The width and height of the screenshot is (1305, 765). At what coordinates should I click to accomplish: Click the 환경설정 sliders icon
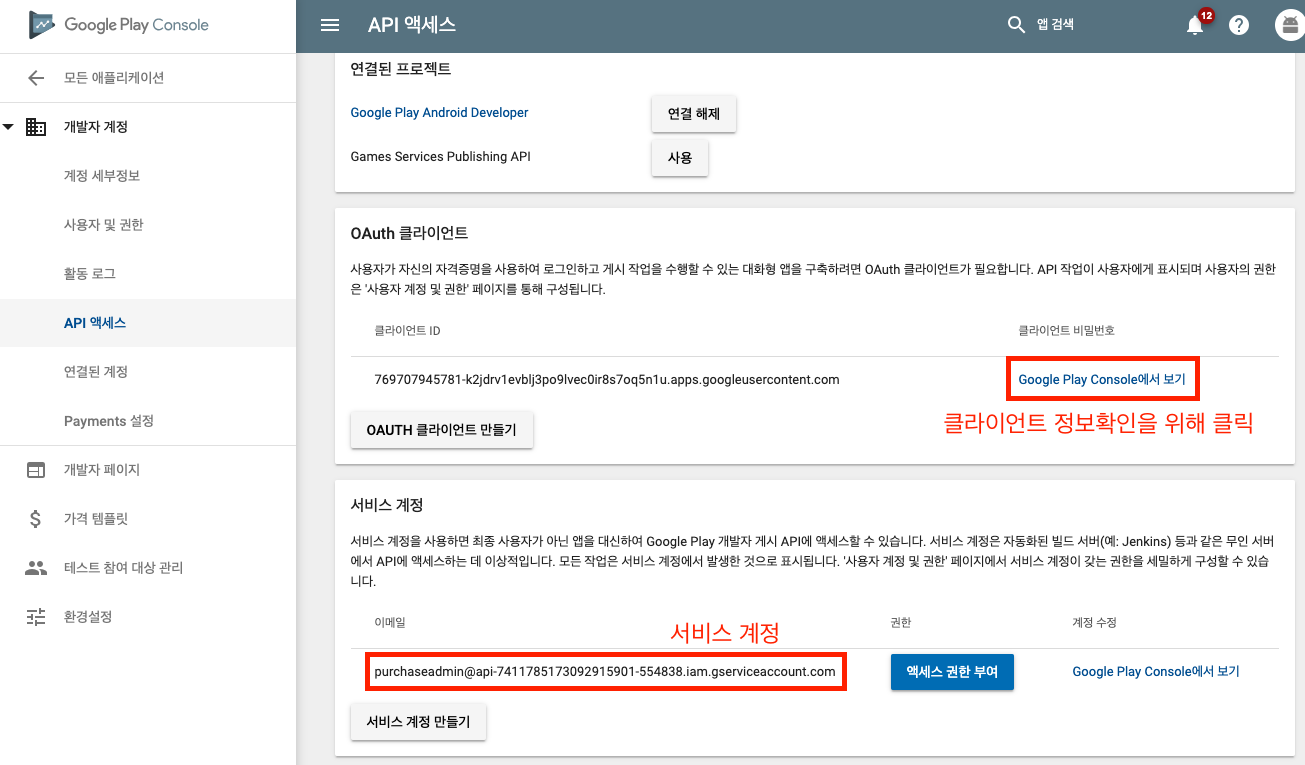click(x=36, y=617)
